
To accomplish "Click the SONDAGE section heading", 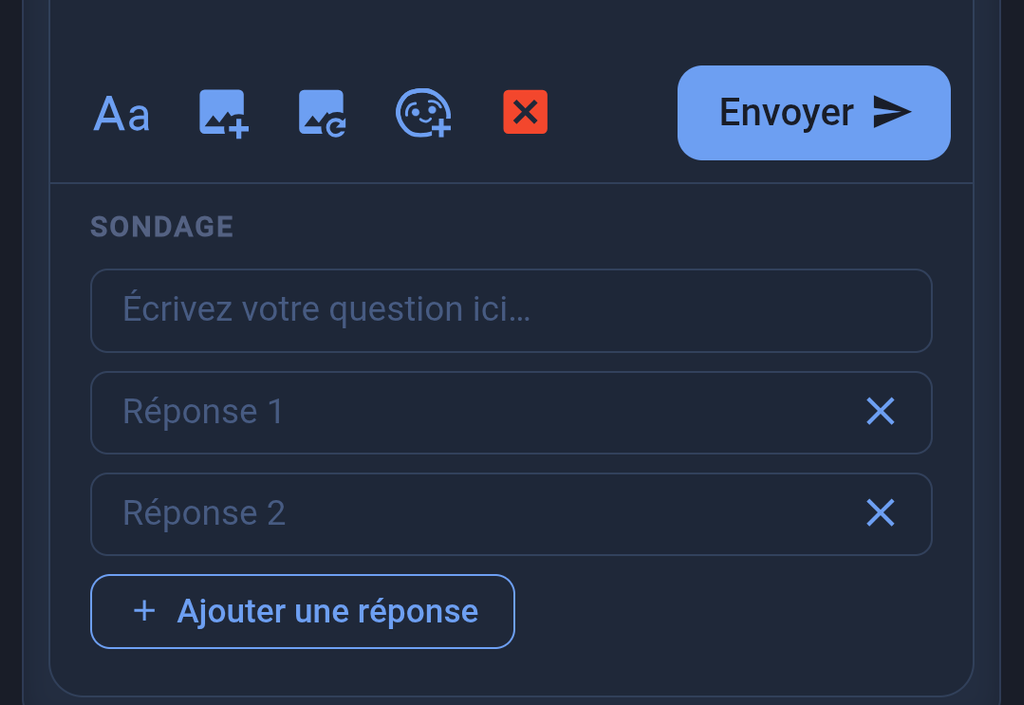I will pyautogui.click(x=162, y=227).
